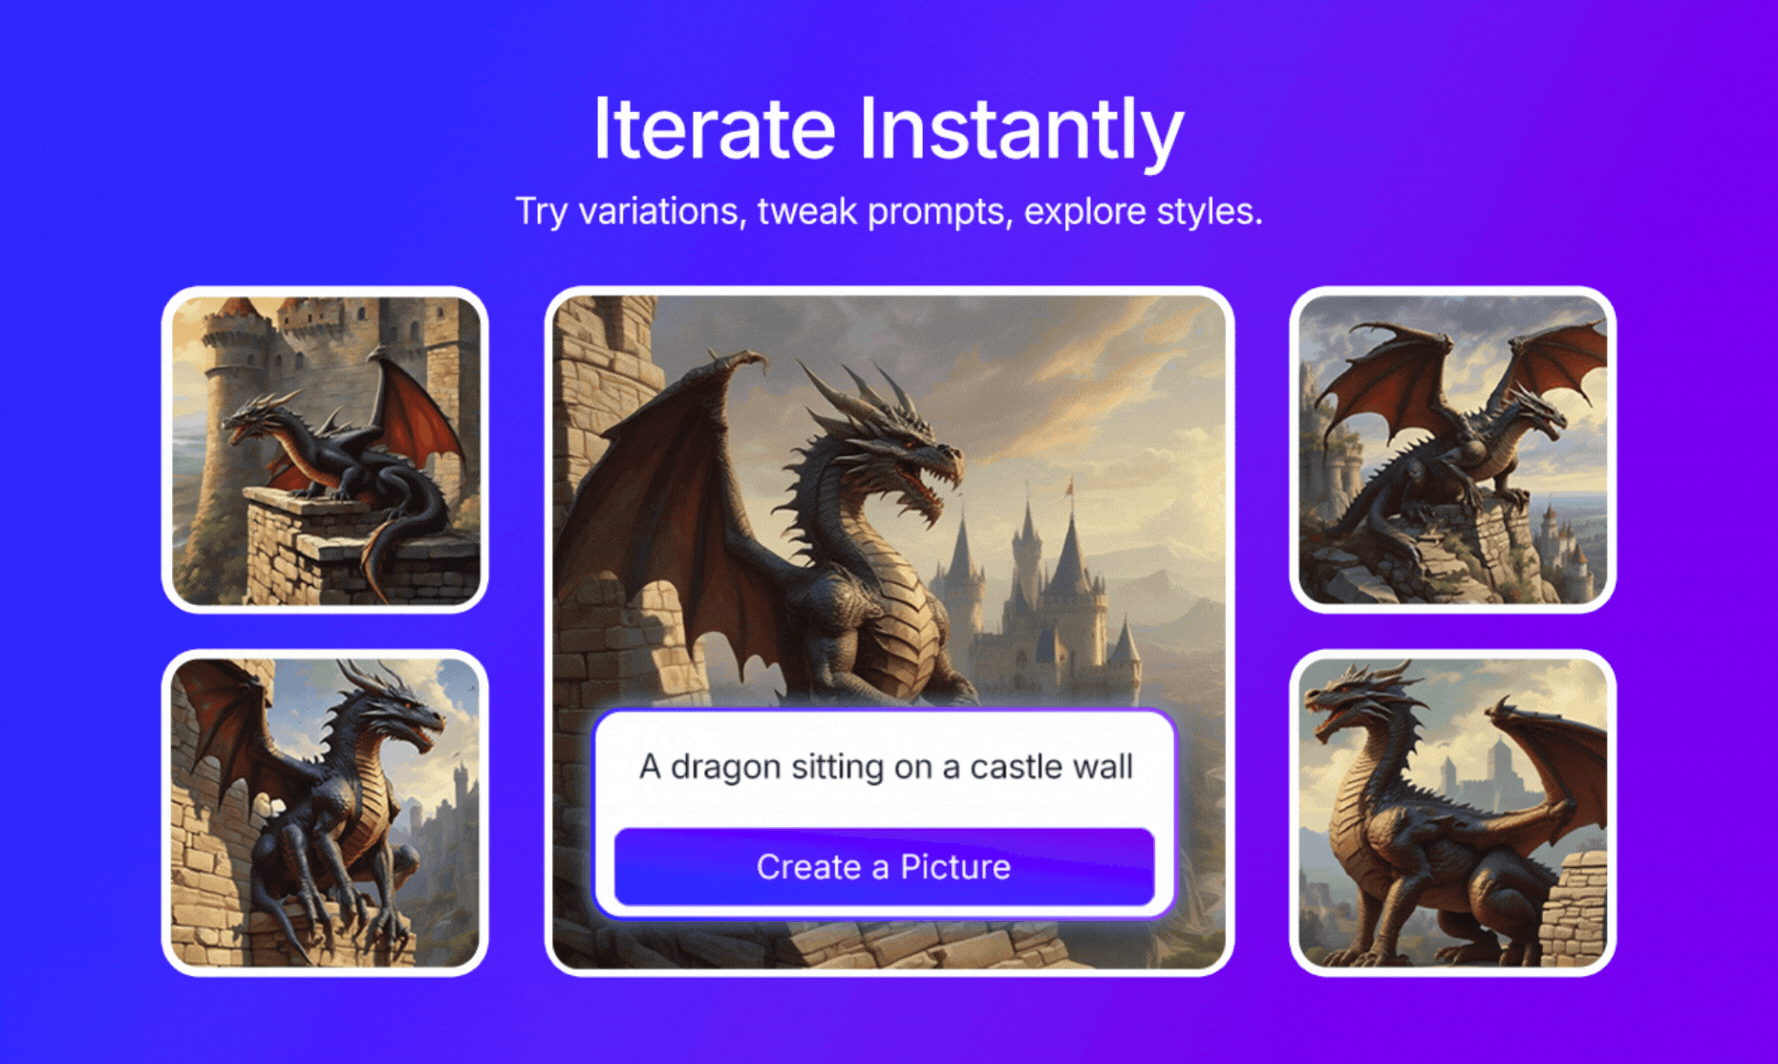Select the dragon on castle tower thumbnail
Screen dimensions: 1778x1064
pos(325,450)
